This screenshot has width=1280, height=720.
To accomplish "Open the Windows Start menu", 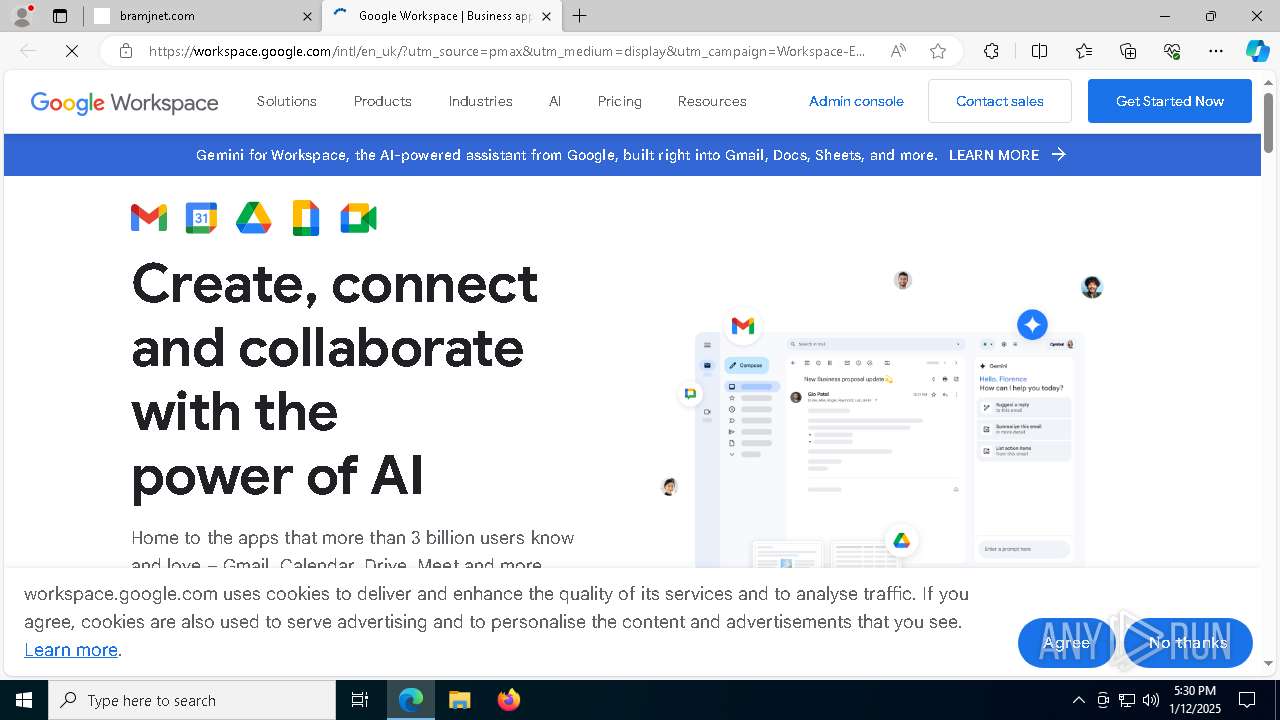I will [x=24, y=700].
